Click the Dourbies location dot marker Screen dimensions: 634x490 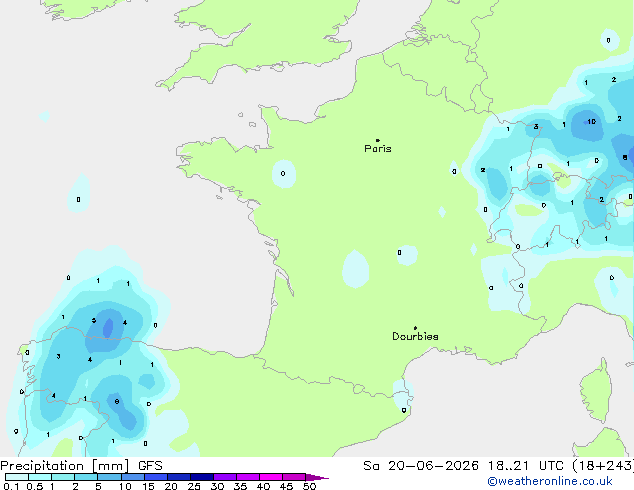(x=415, y=328)
